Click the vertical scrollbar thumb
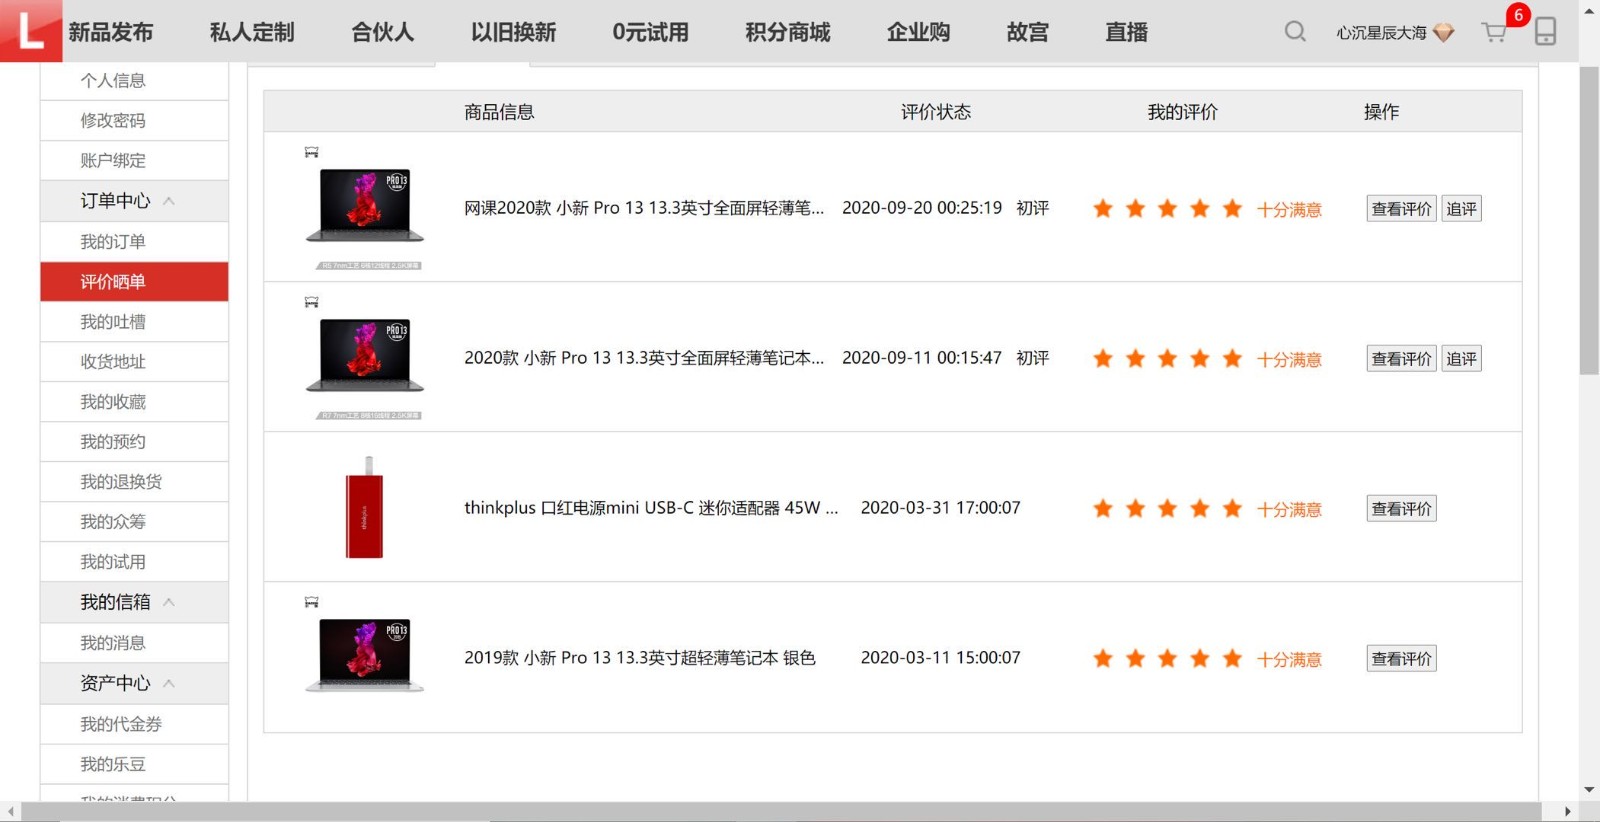This screenshot has height=822, width=1600. [1589, 220]
